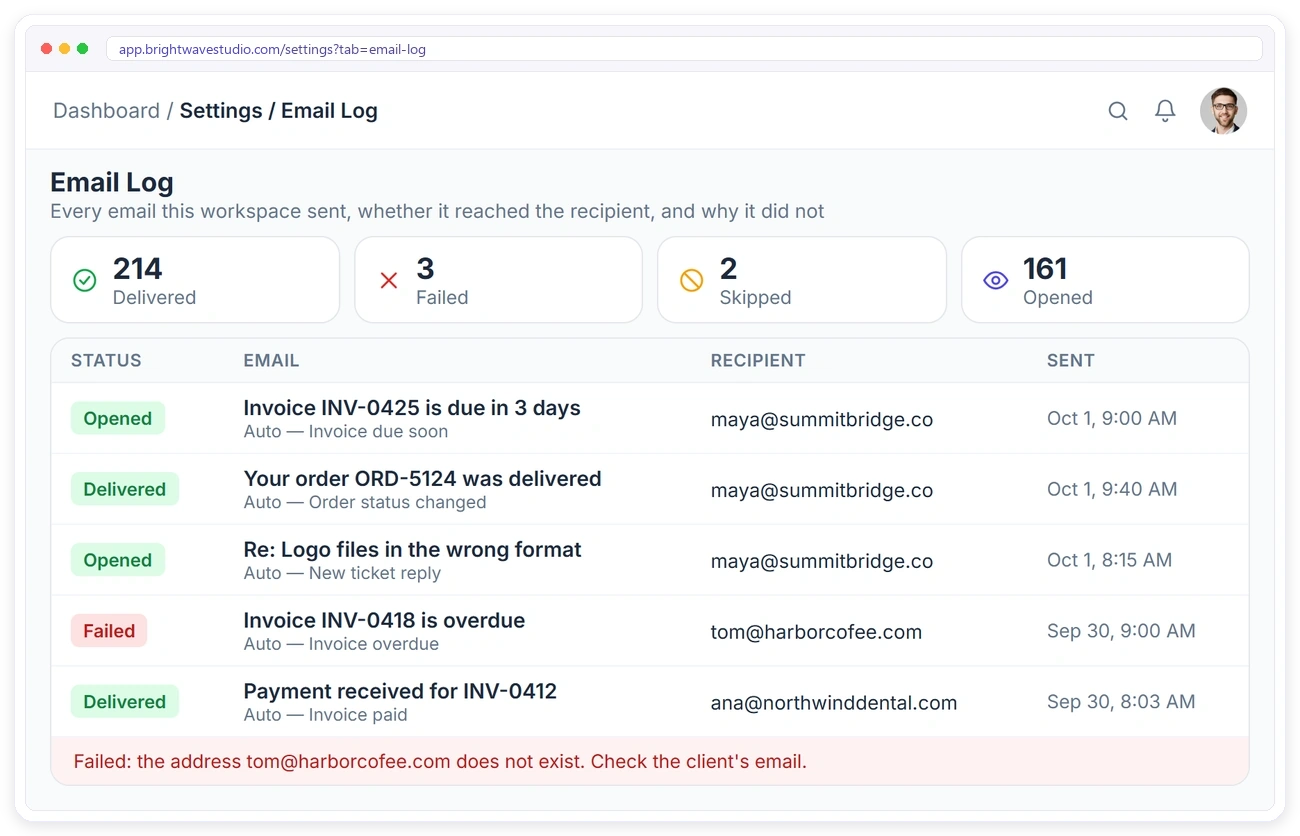Click "Oct 1, 9:40 AM" sent time
The height and width of the screenshot is (836, 1300).
pos(1112,489)
